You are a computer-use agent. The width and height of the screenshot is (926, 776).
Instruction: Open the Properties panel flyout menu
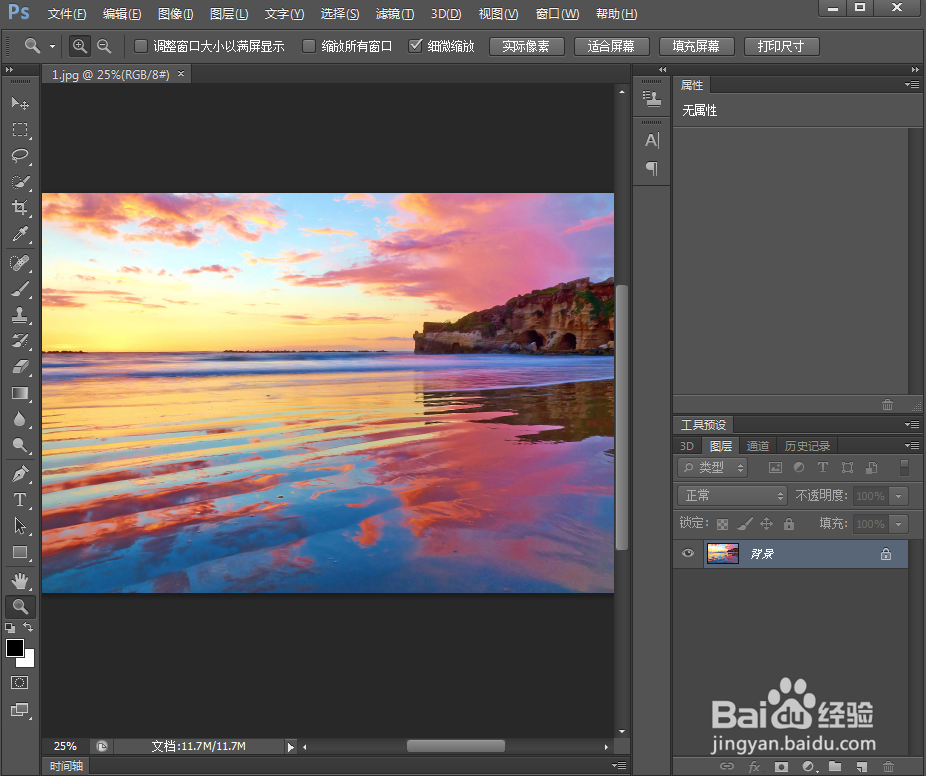coord(912,84)
